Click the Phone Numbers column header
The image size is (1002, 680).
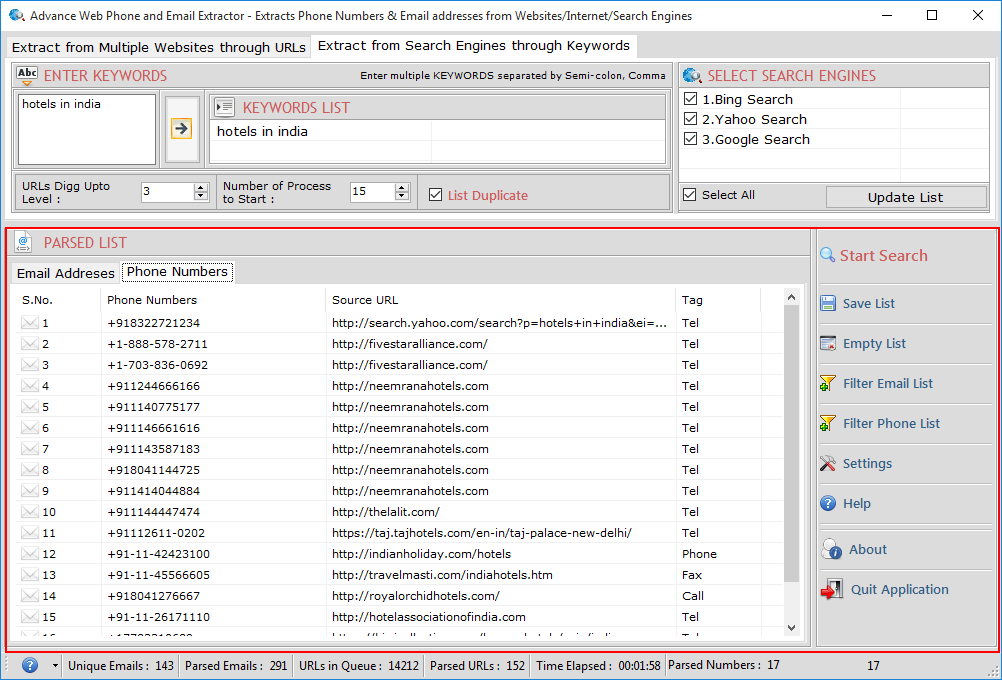(x=213, y=300)
